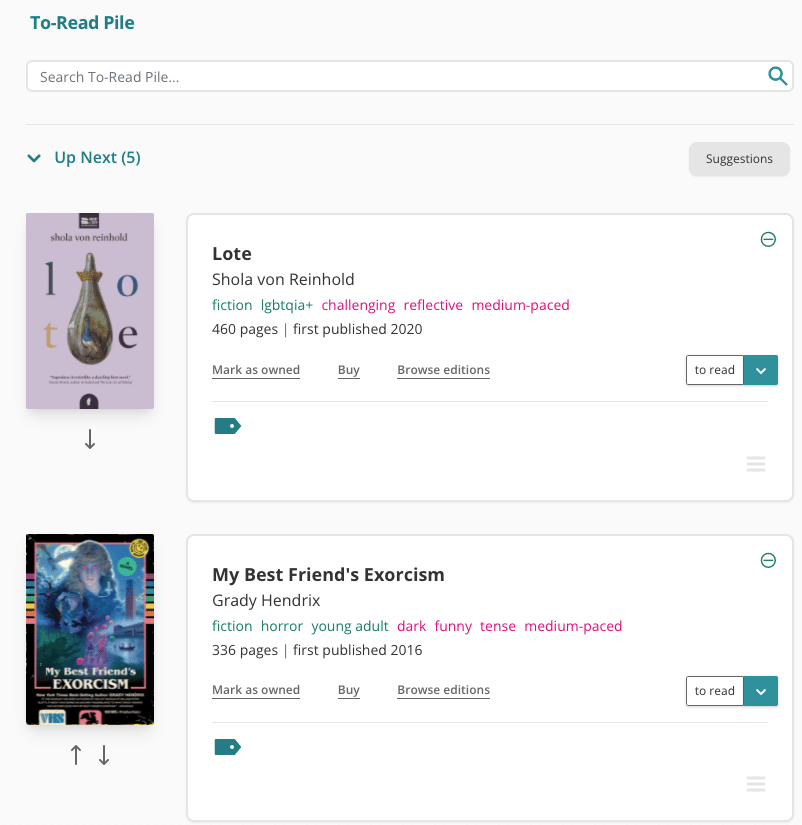
Task: Click the 'lgbtqia+' genre tag
Action: tap(287, 305)
